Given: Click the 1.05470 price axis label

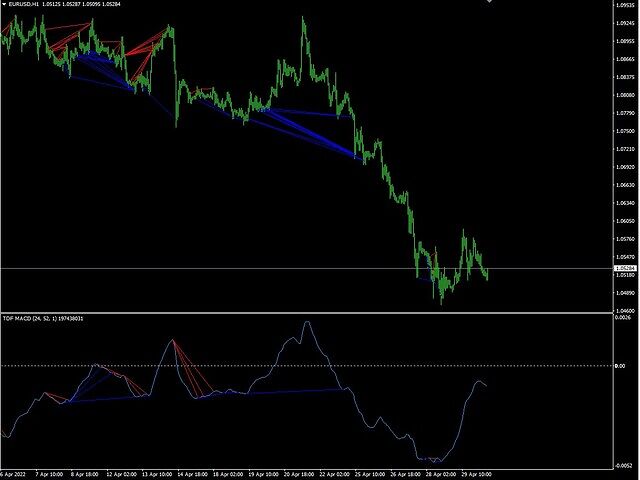Looking at the screenshot, I should click(x=625, y=257).
